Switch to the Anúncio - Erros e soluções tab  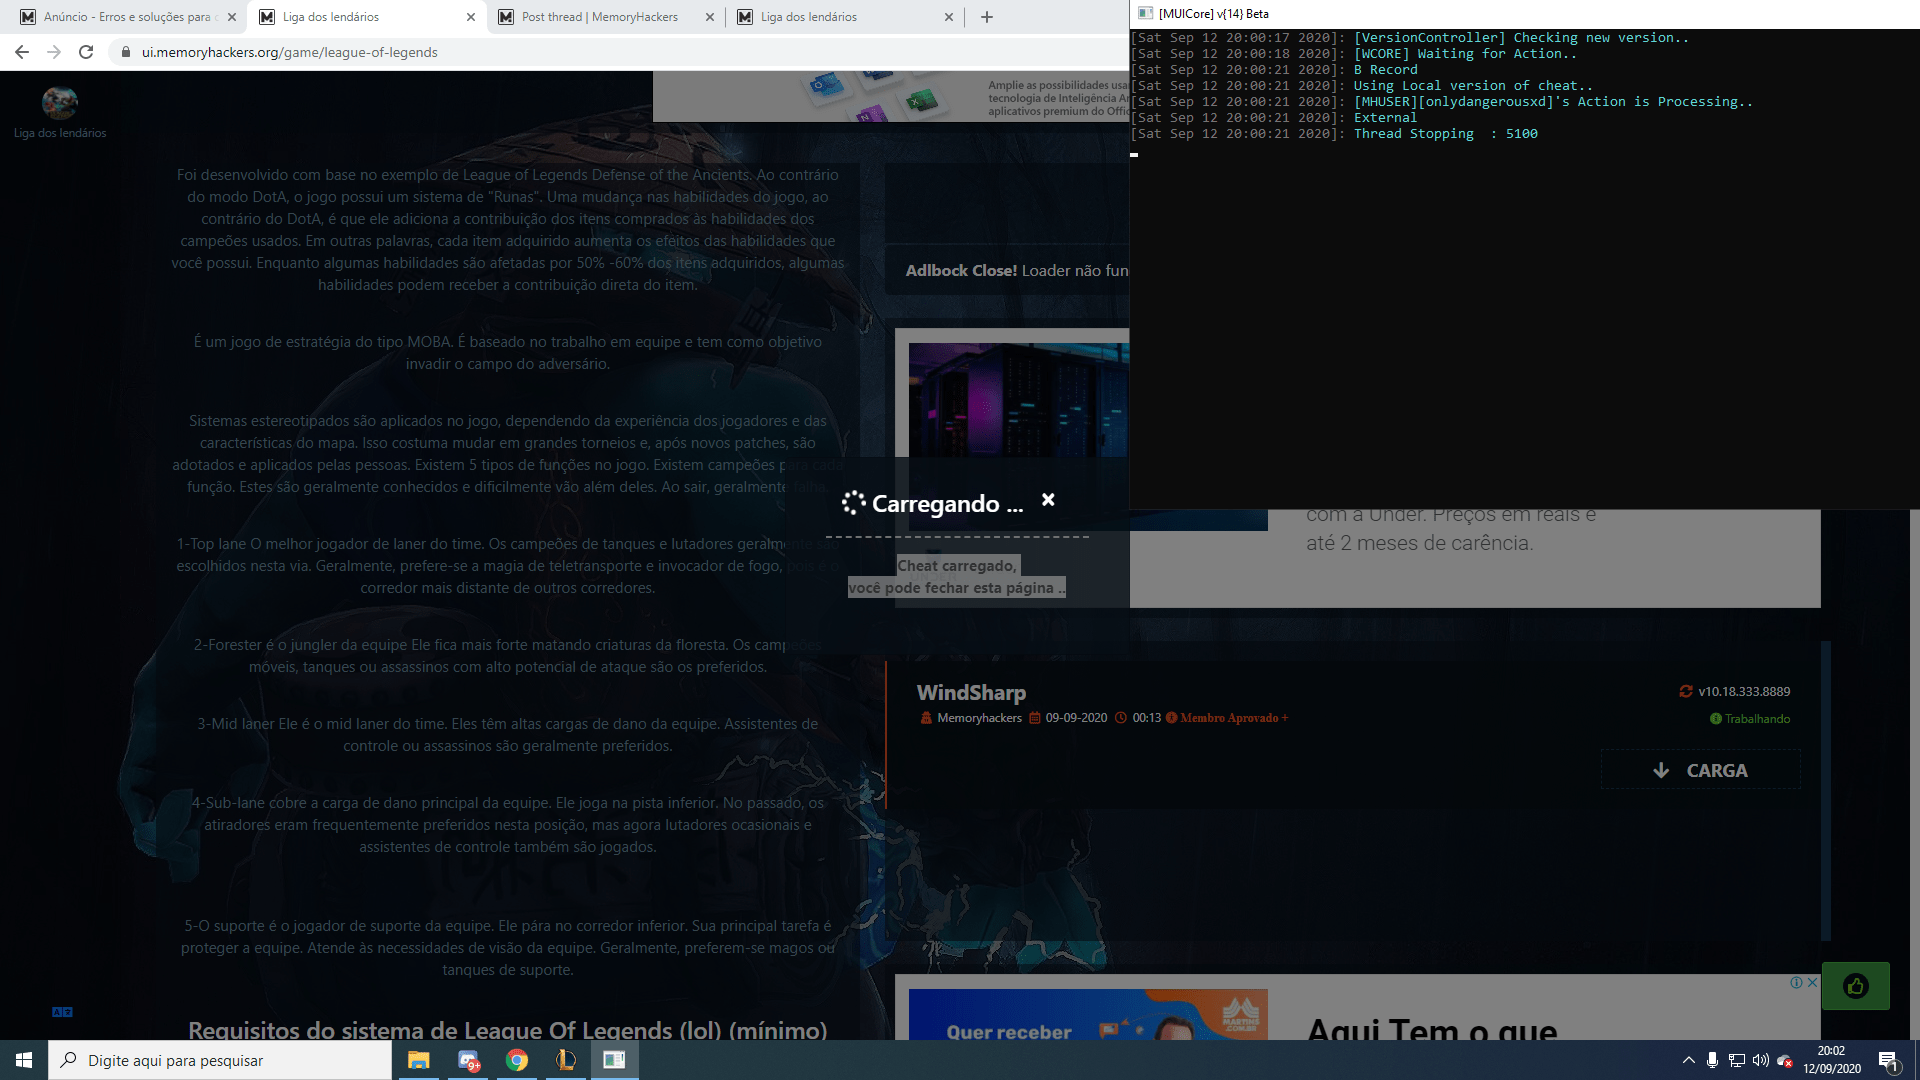click(126, 17)
